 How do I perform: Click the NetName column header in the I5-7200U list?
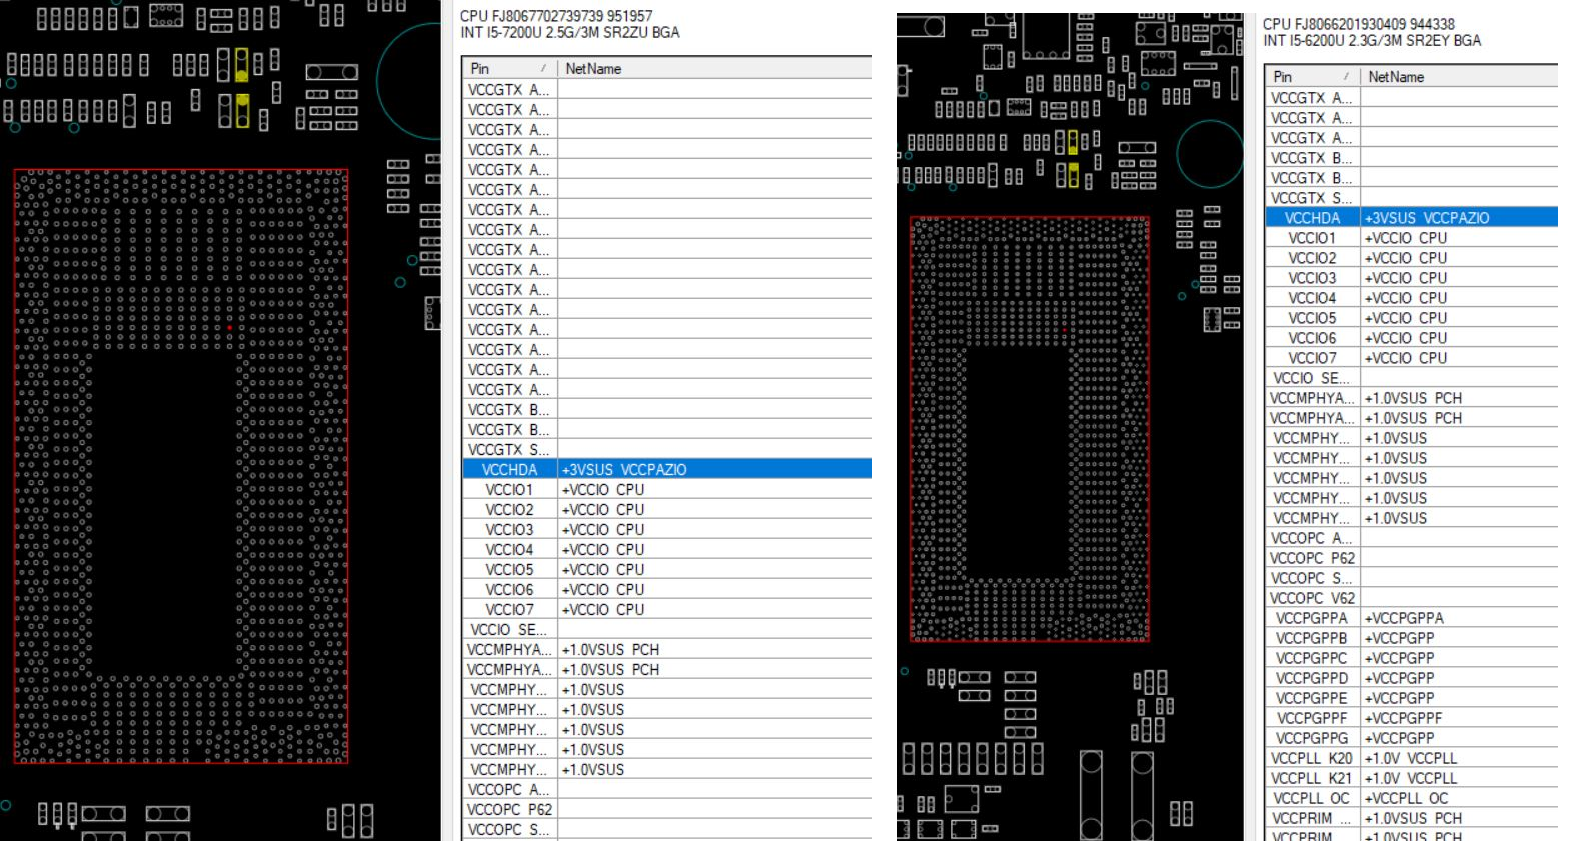tap(593, 69)
